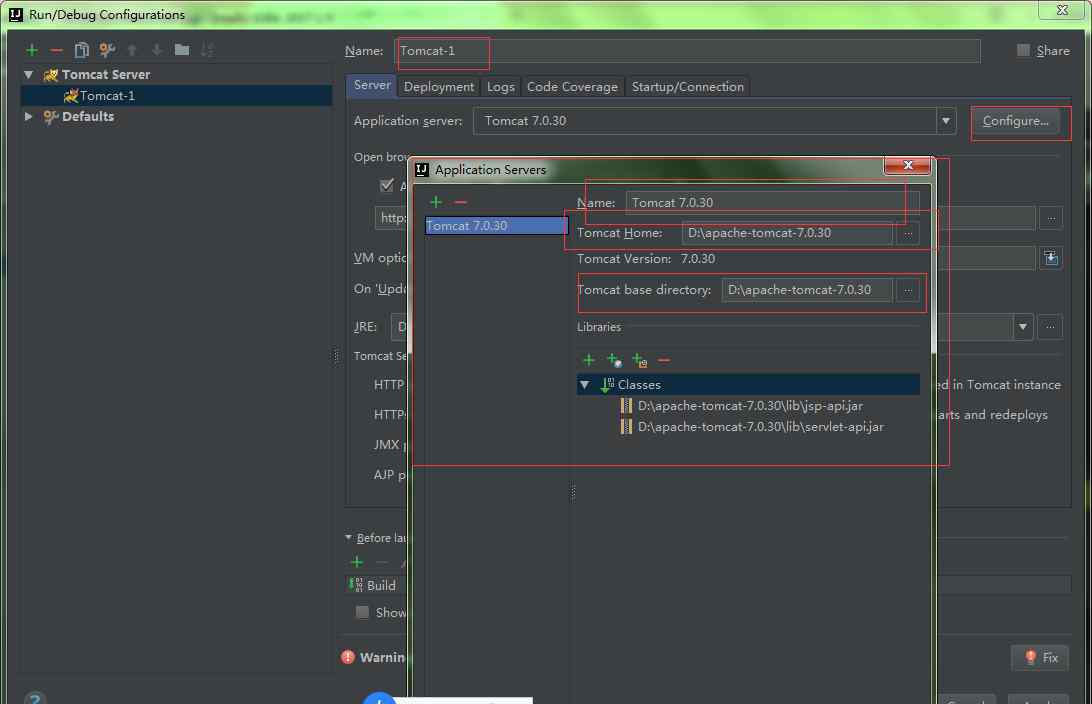Click the Build task icon in Before launch
Viewport: 1092px width, 704px height.
point(356,585)
